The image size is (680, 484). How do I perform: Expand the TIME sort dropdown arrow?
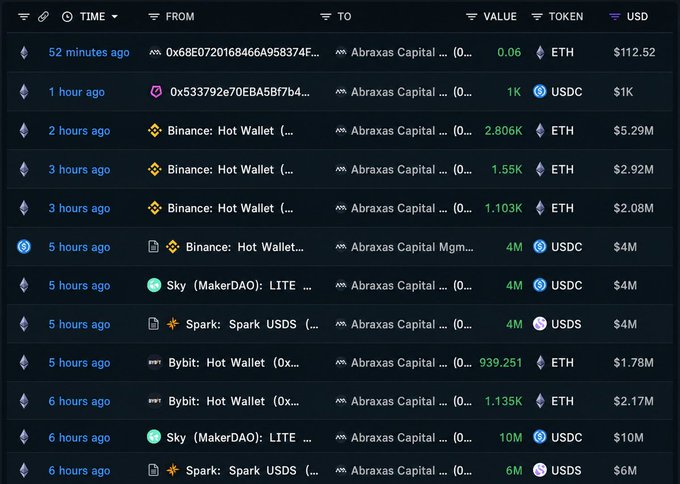(x=114, y=17)
